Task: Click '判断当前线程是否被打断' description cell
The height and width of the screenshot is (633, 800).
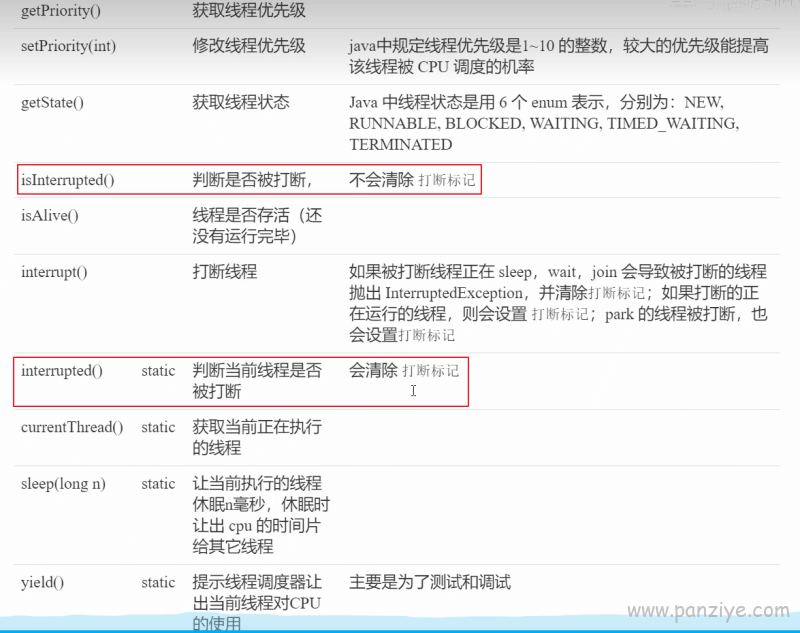Action: pos(257,381)
